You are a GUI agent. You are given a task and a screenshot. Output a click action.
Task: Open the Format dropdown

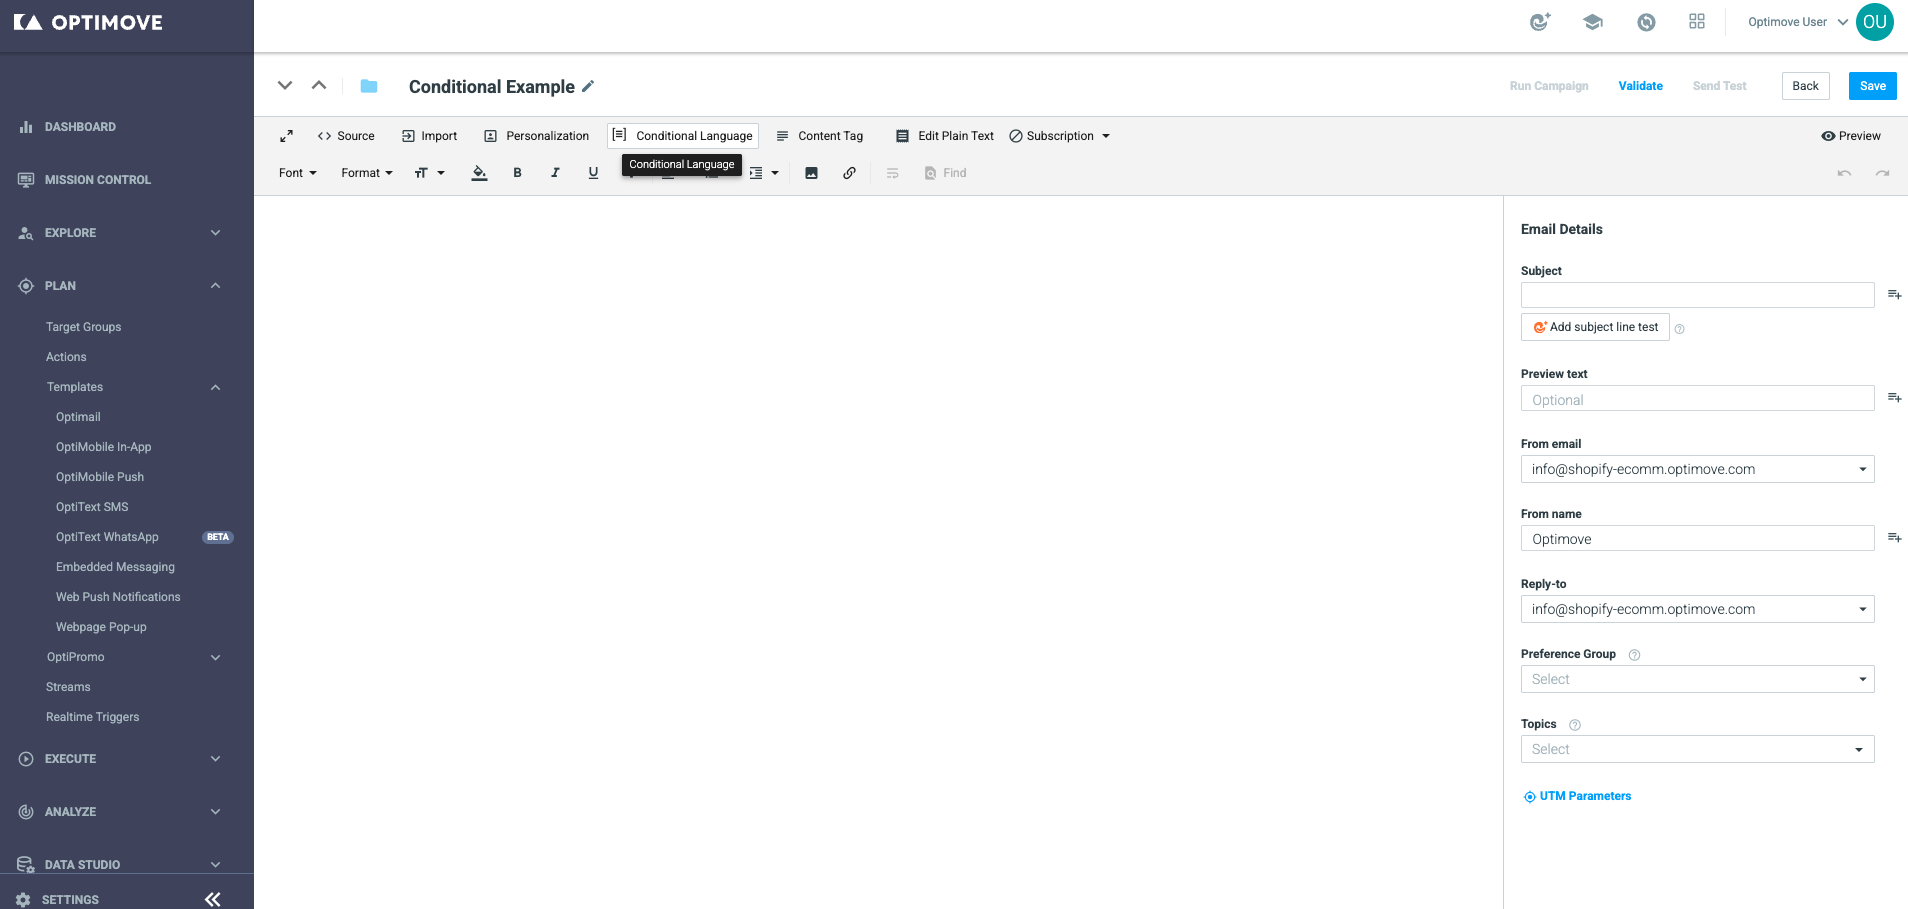pyautogui.click(x=367, y=173)
